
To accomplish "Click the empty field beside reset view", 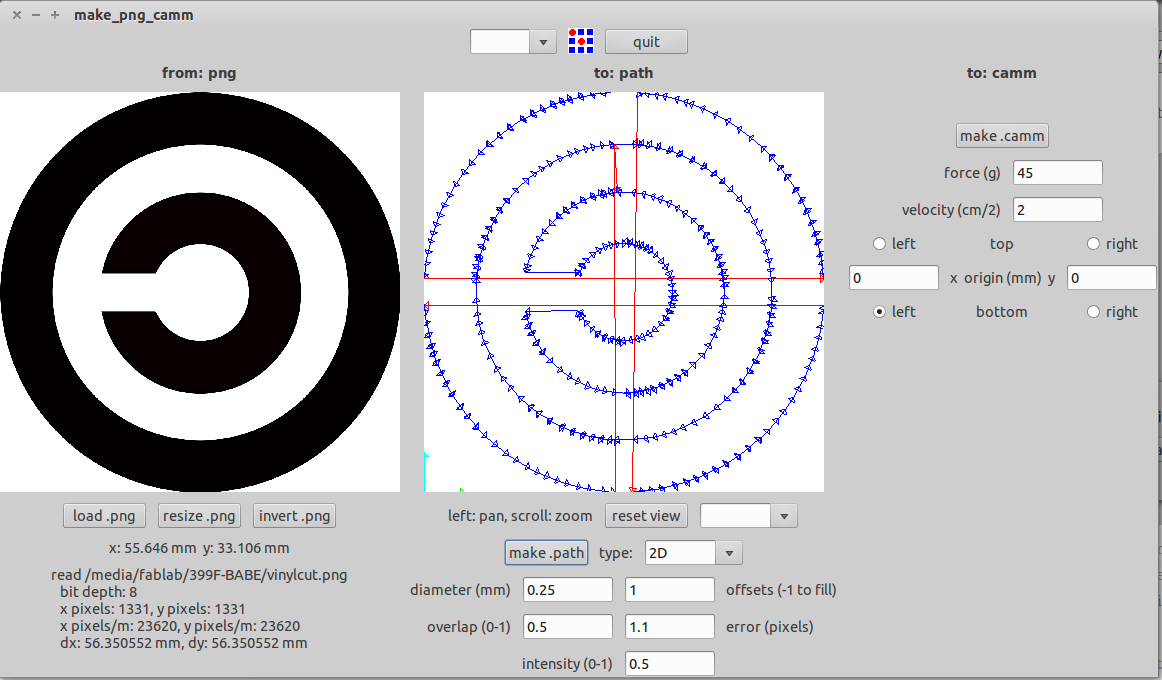I will [736, 516].
